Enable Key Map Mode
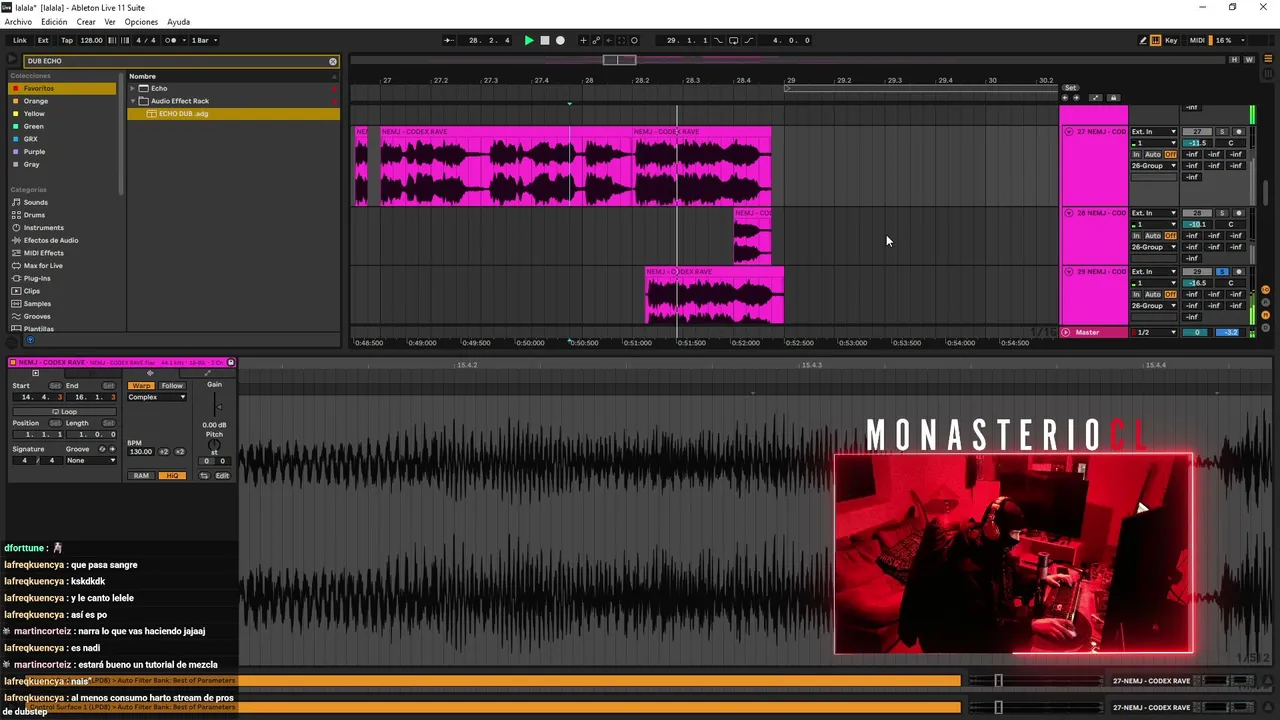The image size is (1280, 720). (1171, 40)
